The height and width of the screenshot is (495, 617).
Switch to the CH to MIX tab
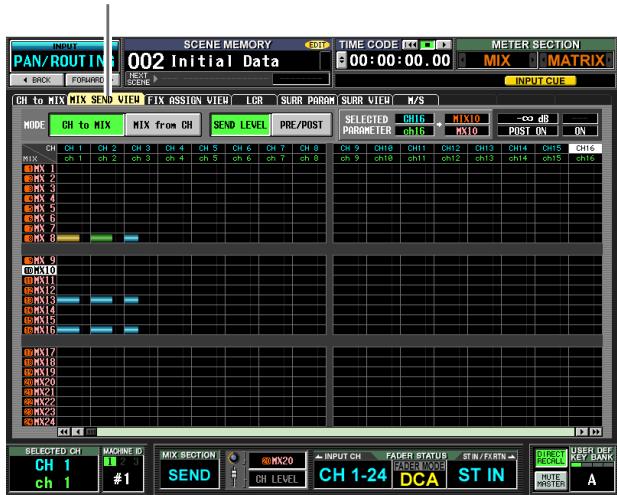tap(40, 100)
